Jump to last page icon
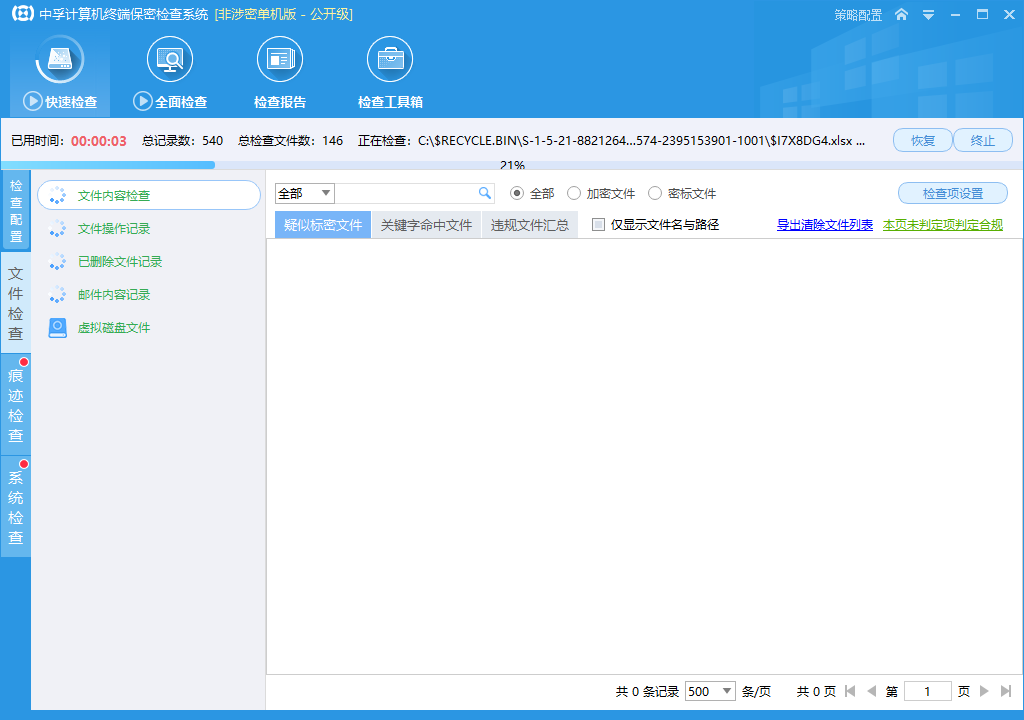This screenshot has height=720, width=1024. [1006, 691]
